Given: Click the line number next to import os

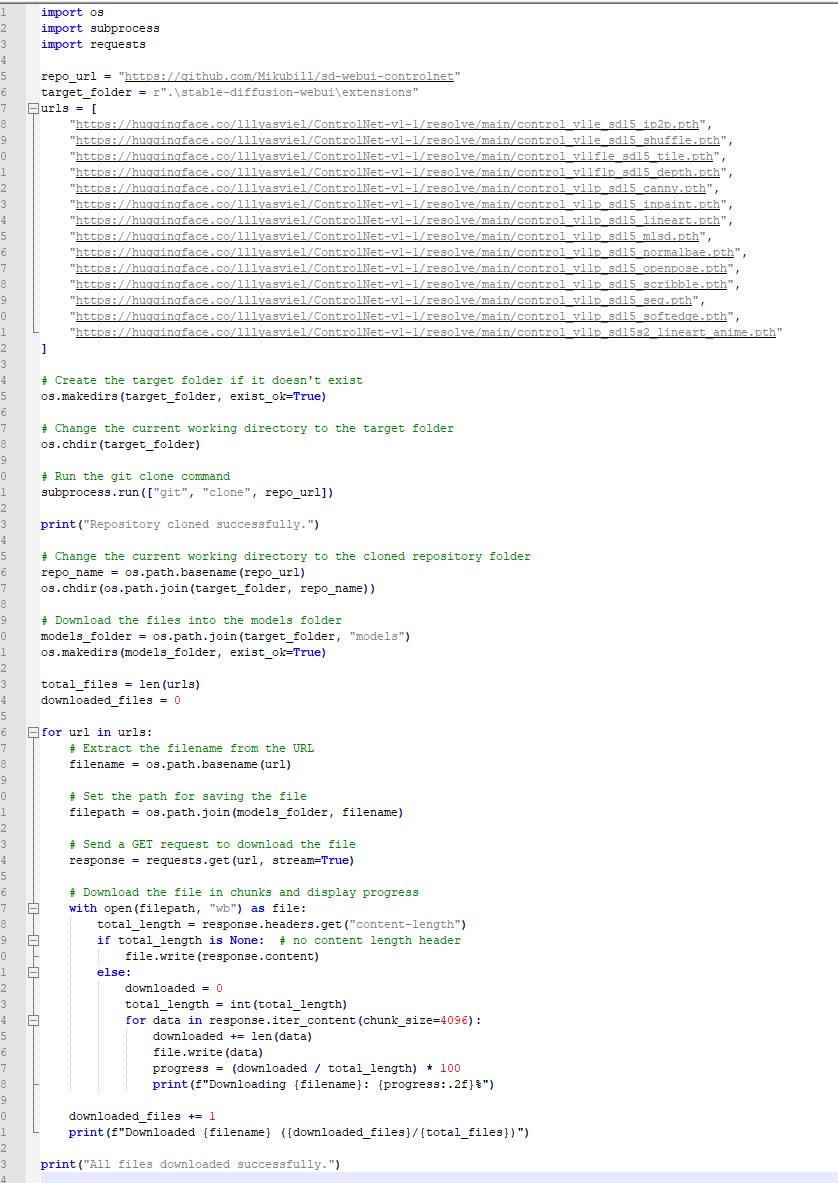Looking at the screenshot, I should coord(8,12).
